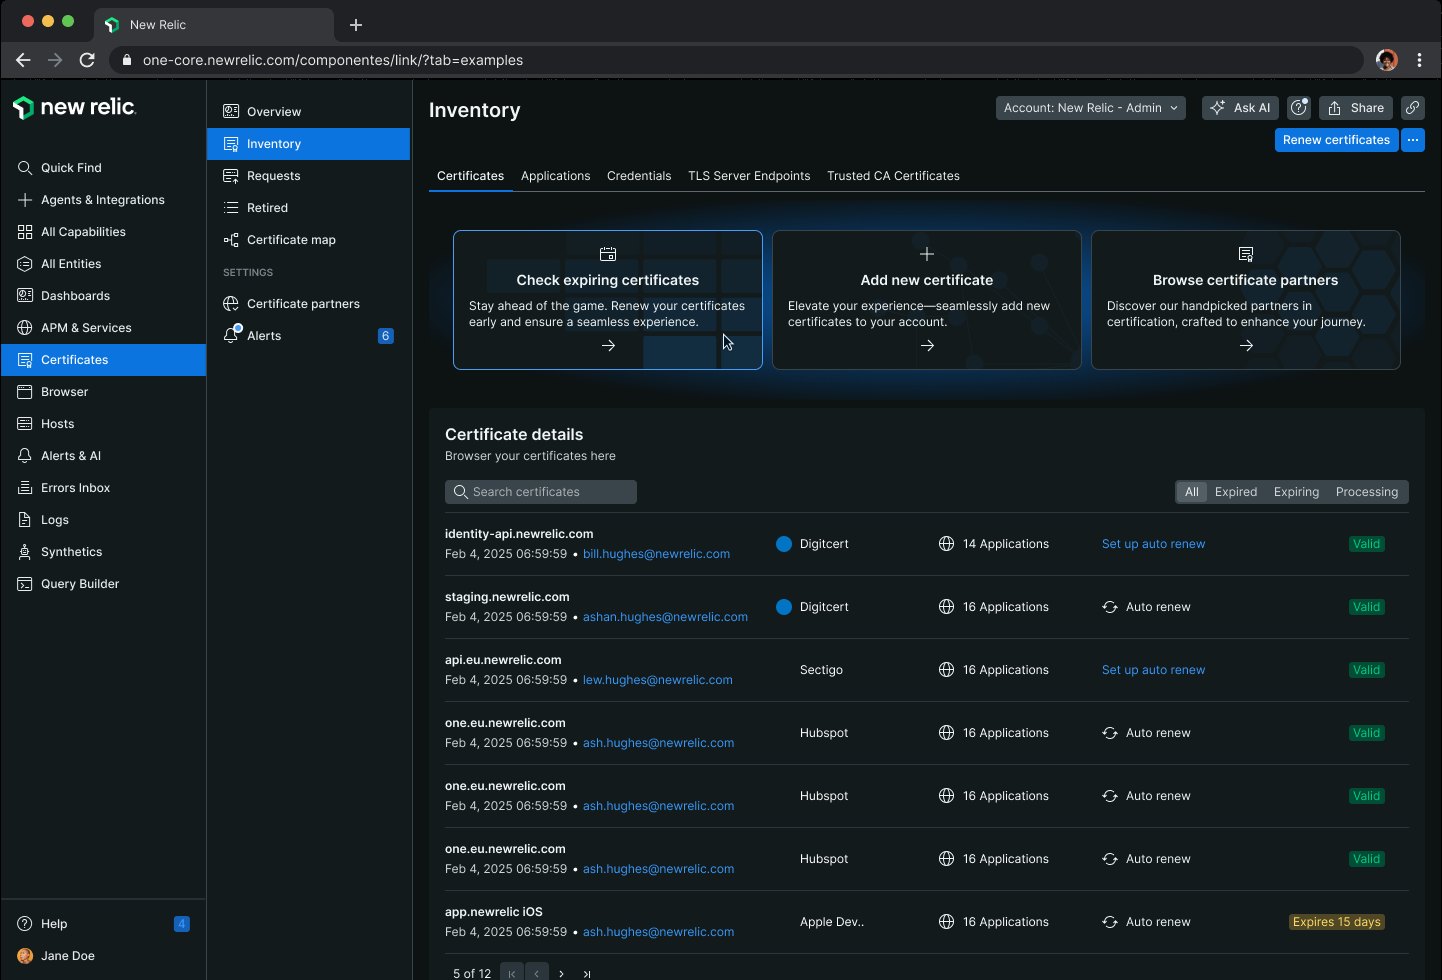1442x980 pixels.
Task: Filter certificates by Processing
Action: [x=1367, y=492]
